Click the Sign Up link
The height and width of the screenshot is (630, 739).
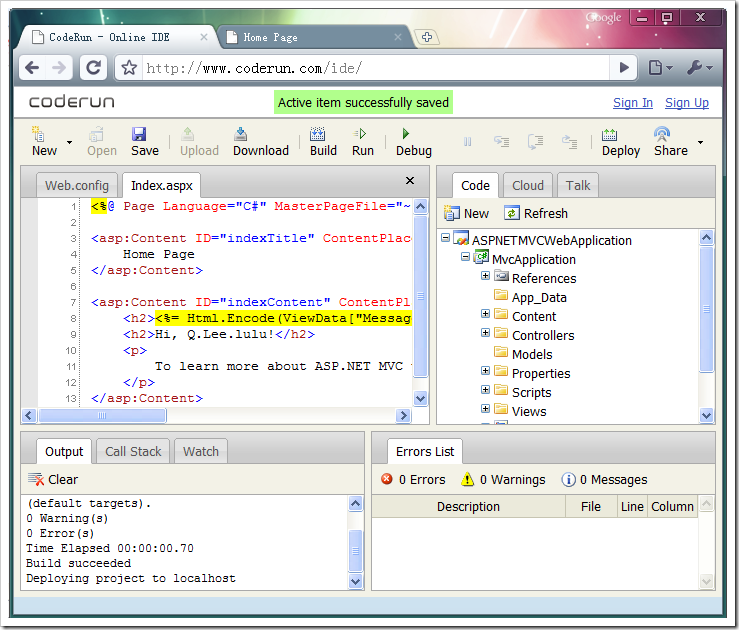click(x=686, y=103)
